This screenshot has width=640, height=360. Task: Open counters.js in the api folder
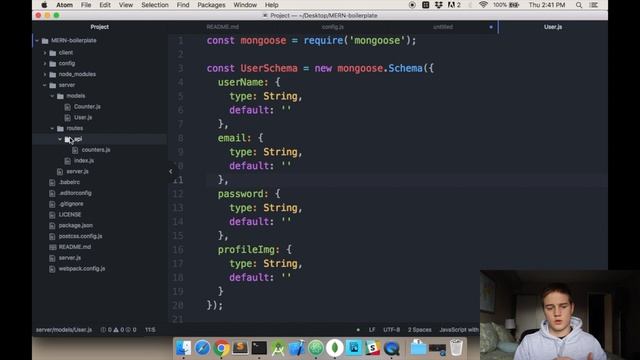(x=96, y=150)
